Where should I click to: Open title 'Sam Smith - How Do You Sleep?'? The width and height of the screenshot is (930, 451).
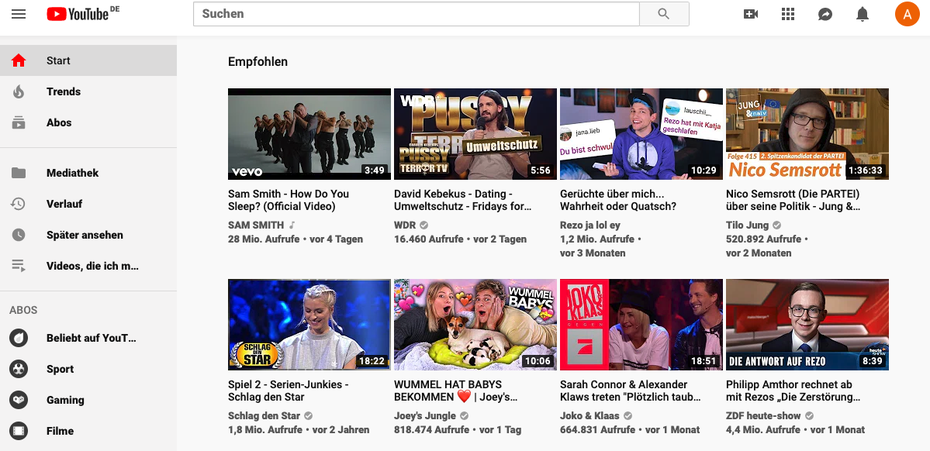pos(289,201)
